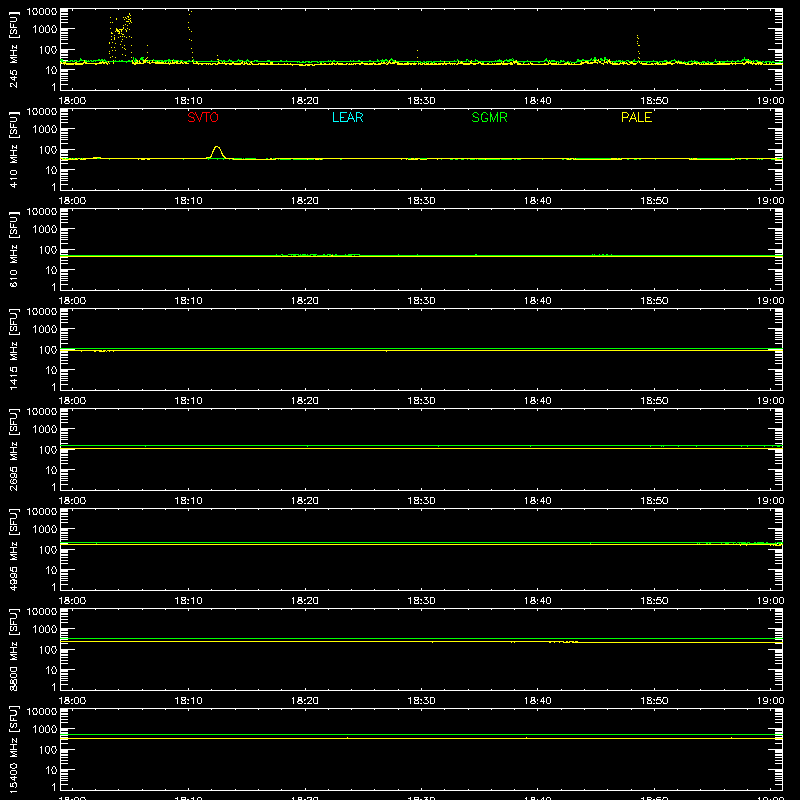
Task: Click the 18:10 tick label under 610 MHz panel
Action: [x=188, y=301]
